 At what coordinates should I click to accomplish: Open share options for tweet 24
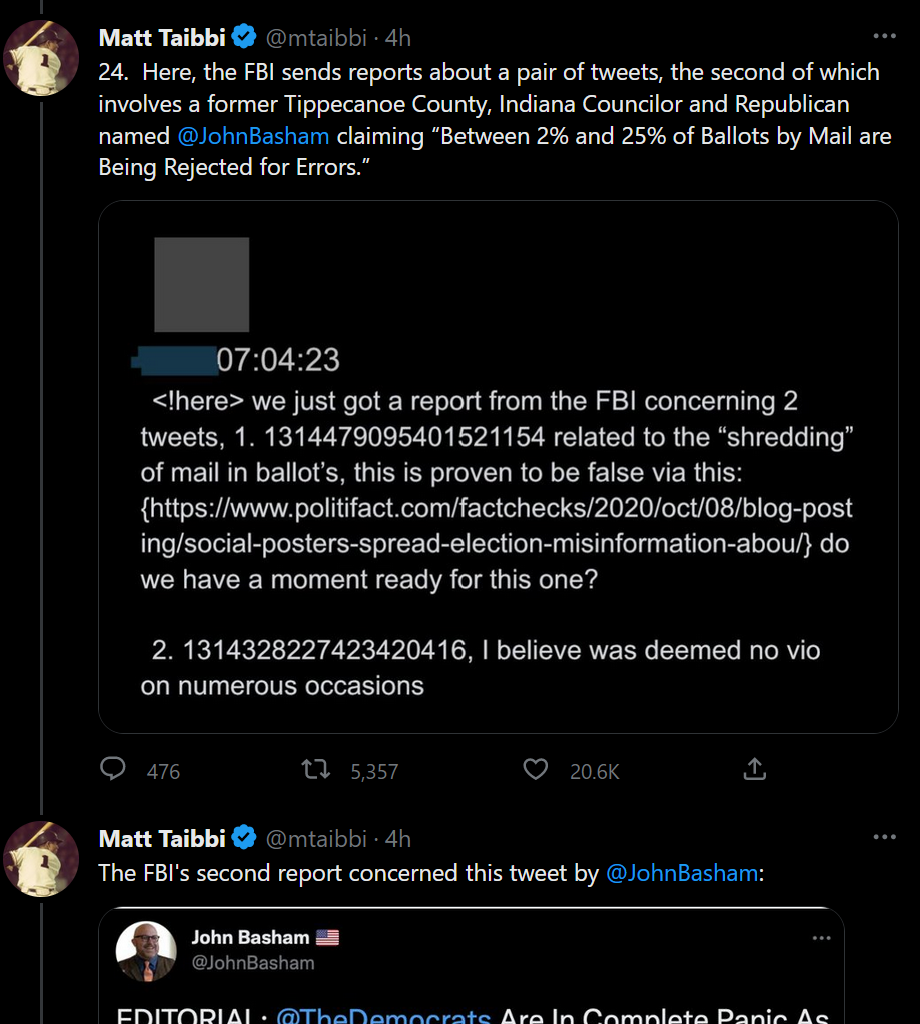tap(755, 769)
